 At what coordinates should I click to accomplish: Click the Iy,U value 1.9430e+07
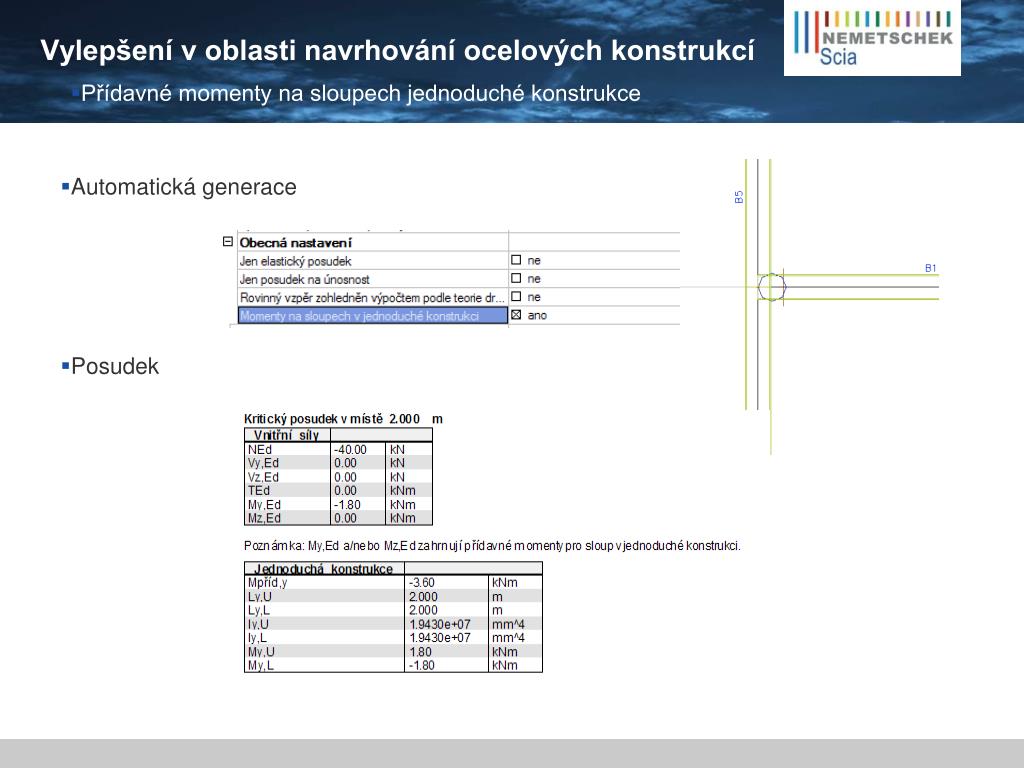[440, 624]
